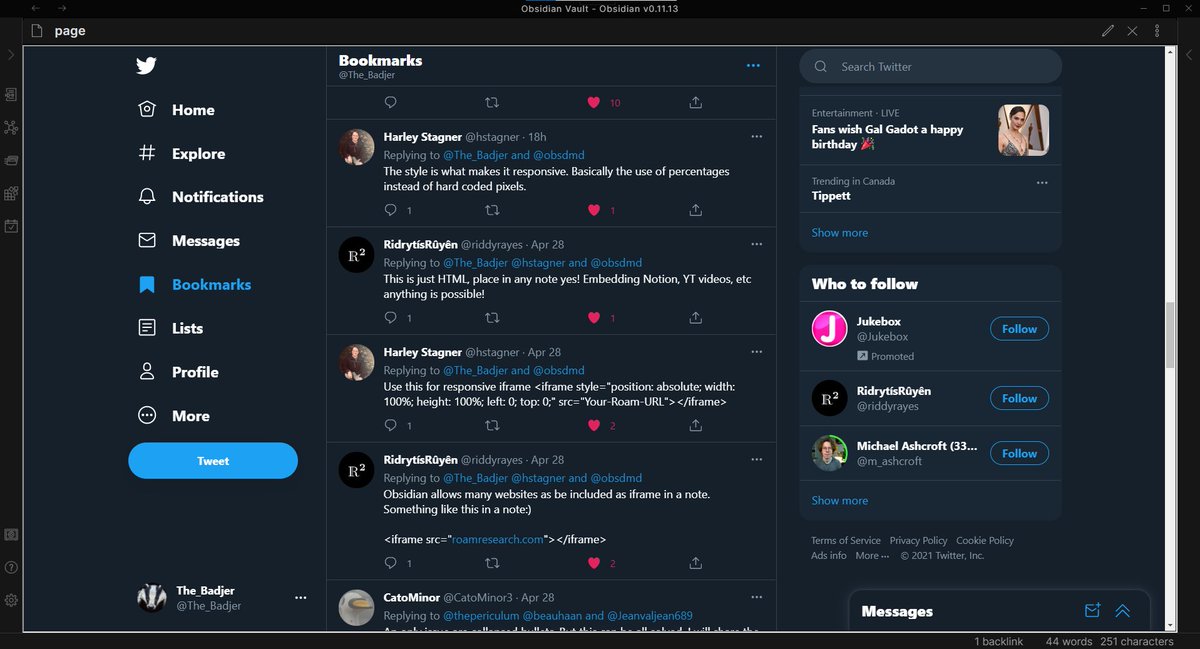1200x649 pixels.
Task: Open Obsidian settings gear
Action: coord(11,600)
